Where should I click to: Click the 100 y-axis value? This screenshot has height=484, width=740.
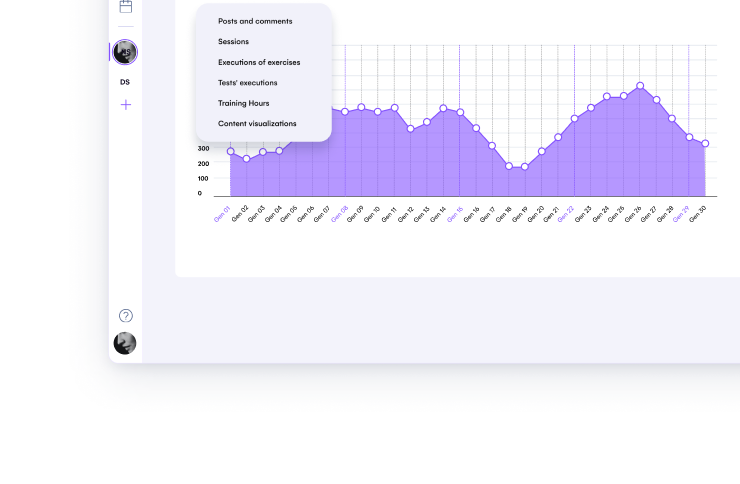[203, 178]
